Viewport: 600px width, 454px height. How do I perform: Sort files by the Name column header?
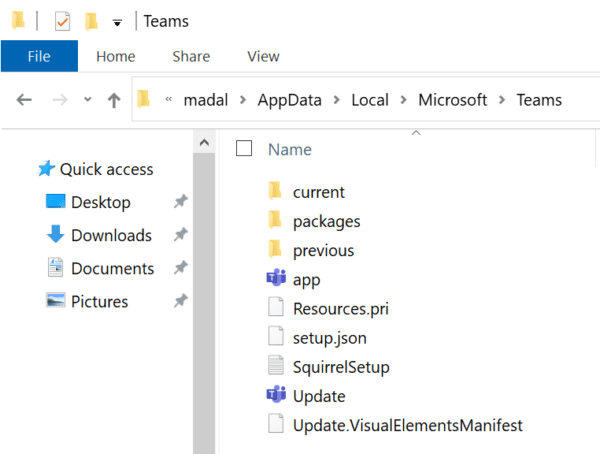pyautogui.click(x=290, y=149)
